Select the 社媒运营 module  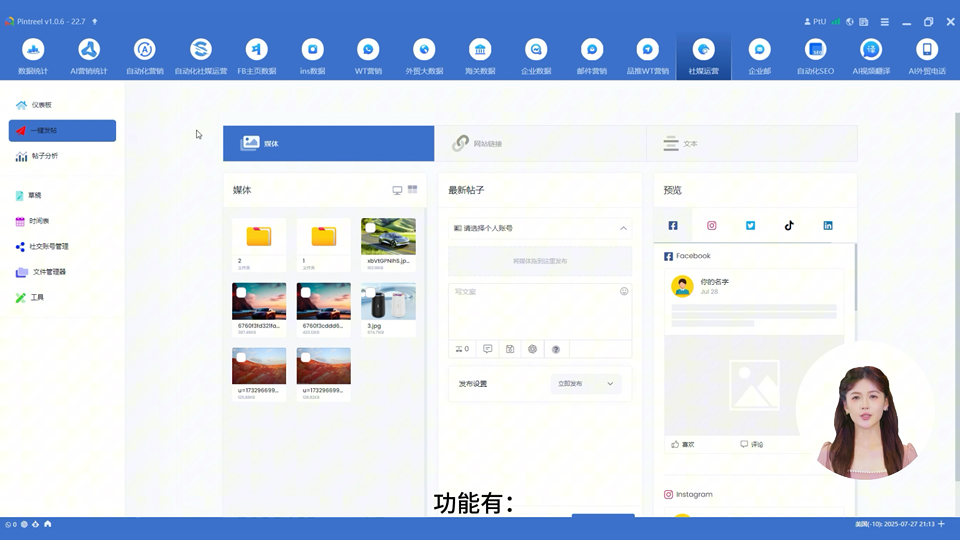(703, 56)
